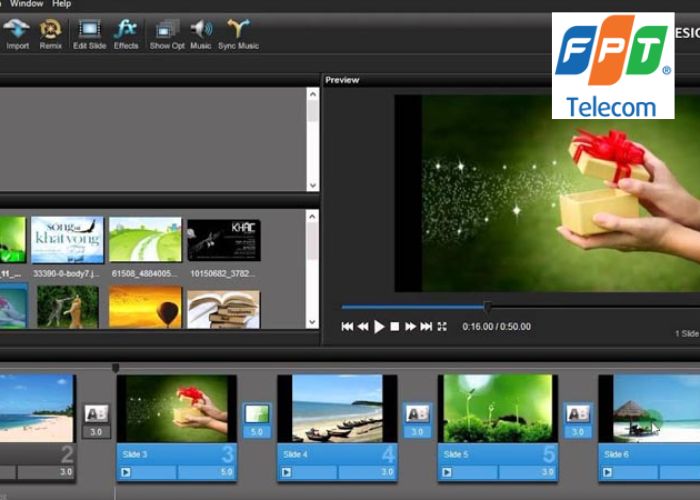This screenshot has height=500, width=700.
Task: Click the Show Opt icon
Action: click(x=166, y=30)
